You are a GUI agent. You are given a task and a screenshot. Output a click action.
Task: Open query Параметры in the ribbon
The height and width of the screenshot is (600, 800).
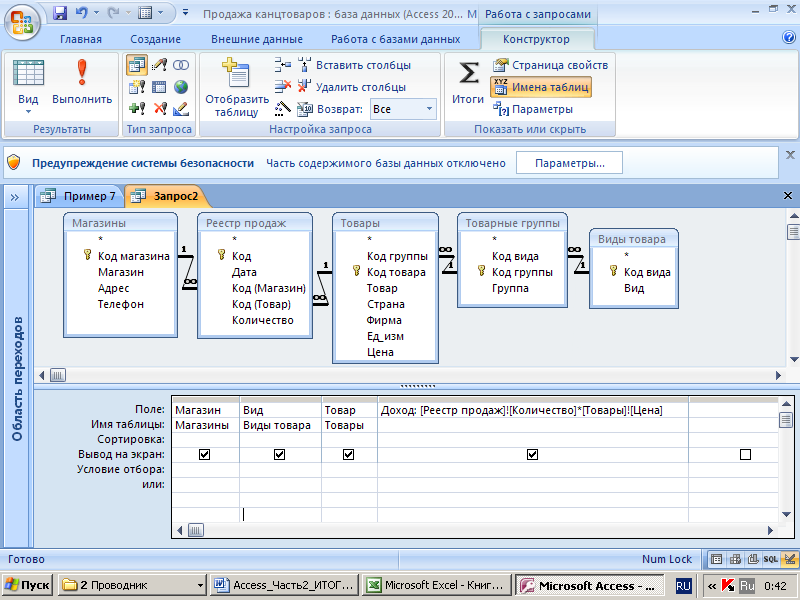coord(533,109)
